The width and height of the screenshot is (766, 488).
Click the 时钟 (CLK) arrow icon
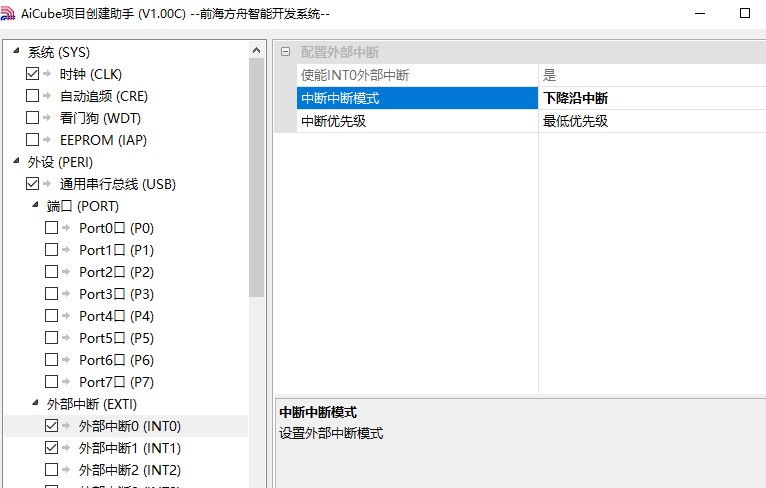(x=47, y=74)
